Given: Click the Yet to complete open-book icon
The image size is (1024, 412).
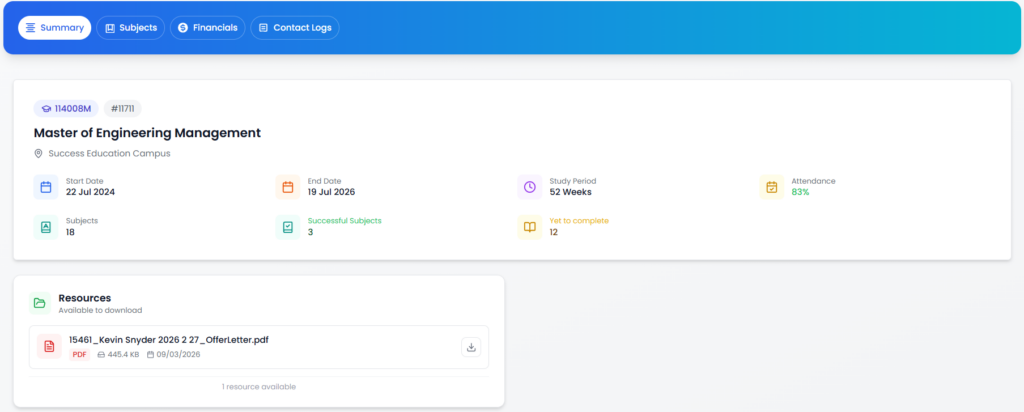Looking at the screenshot, I should coord(529,227).
